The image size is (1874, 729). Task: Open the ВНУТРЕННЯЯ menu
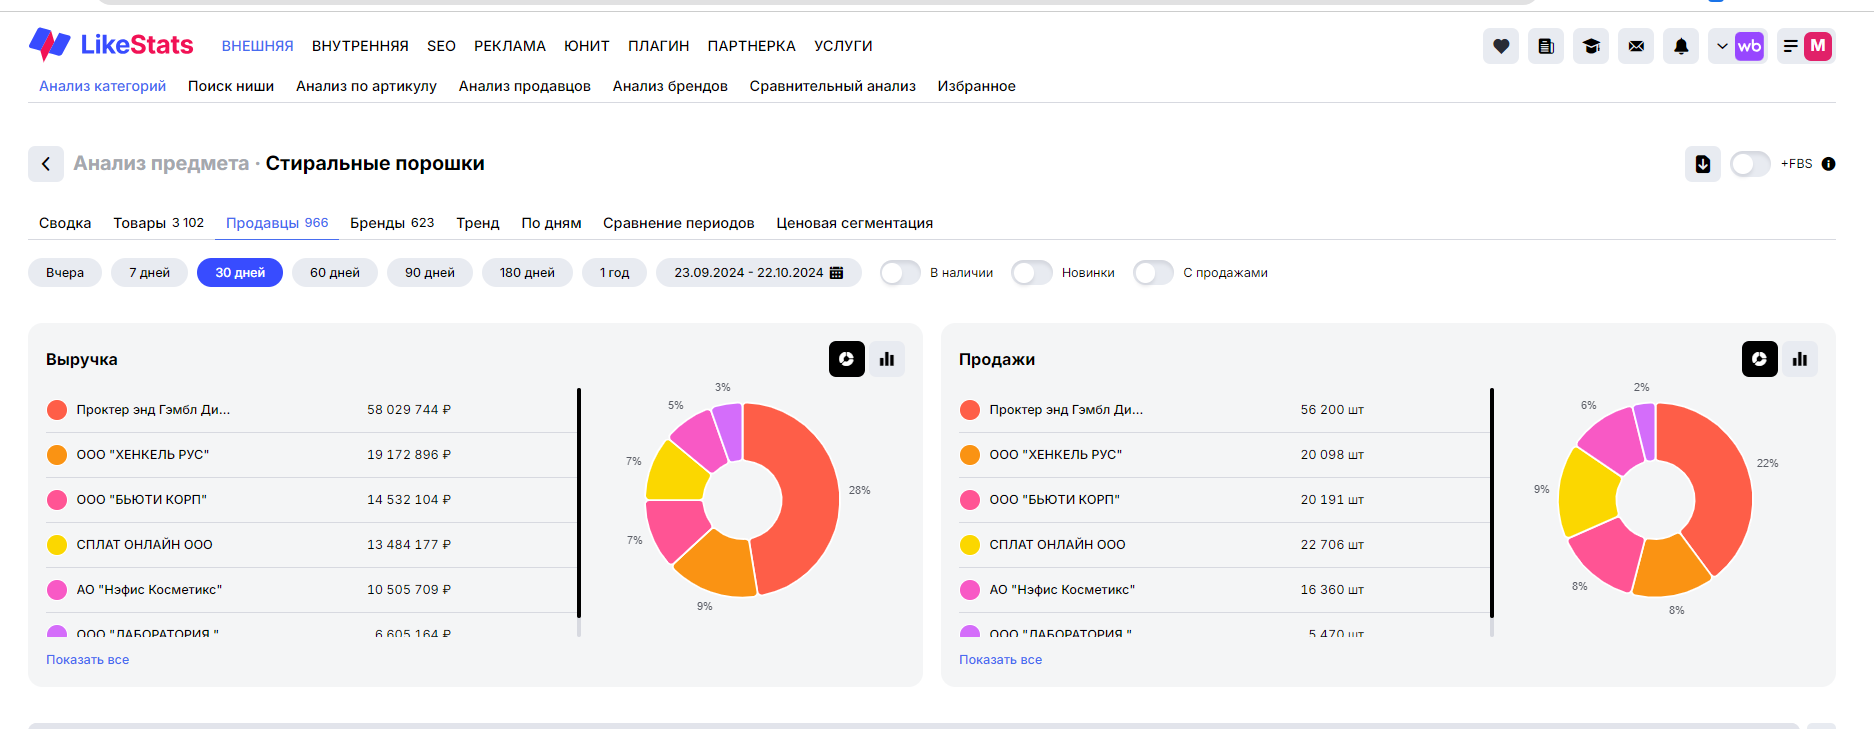tap(360, 46)
